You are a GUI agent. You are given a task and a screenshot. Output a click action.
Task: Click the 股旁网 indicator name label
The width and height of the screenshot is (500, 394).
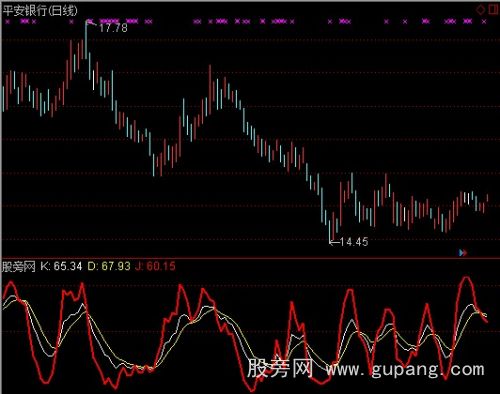coord(19,266)
